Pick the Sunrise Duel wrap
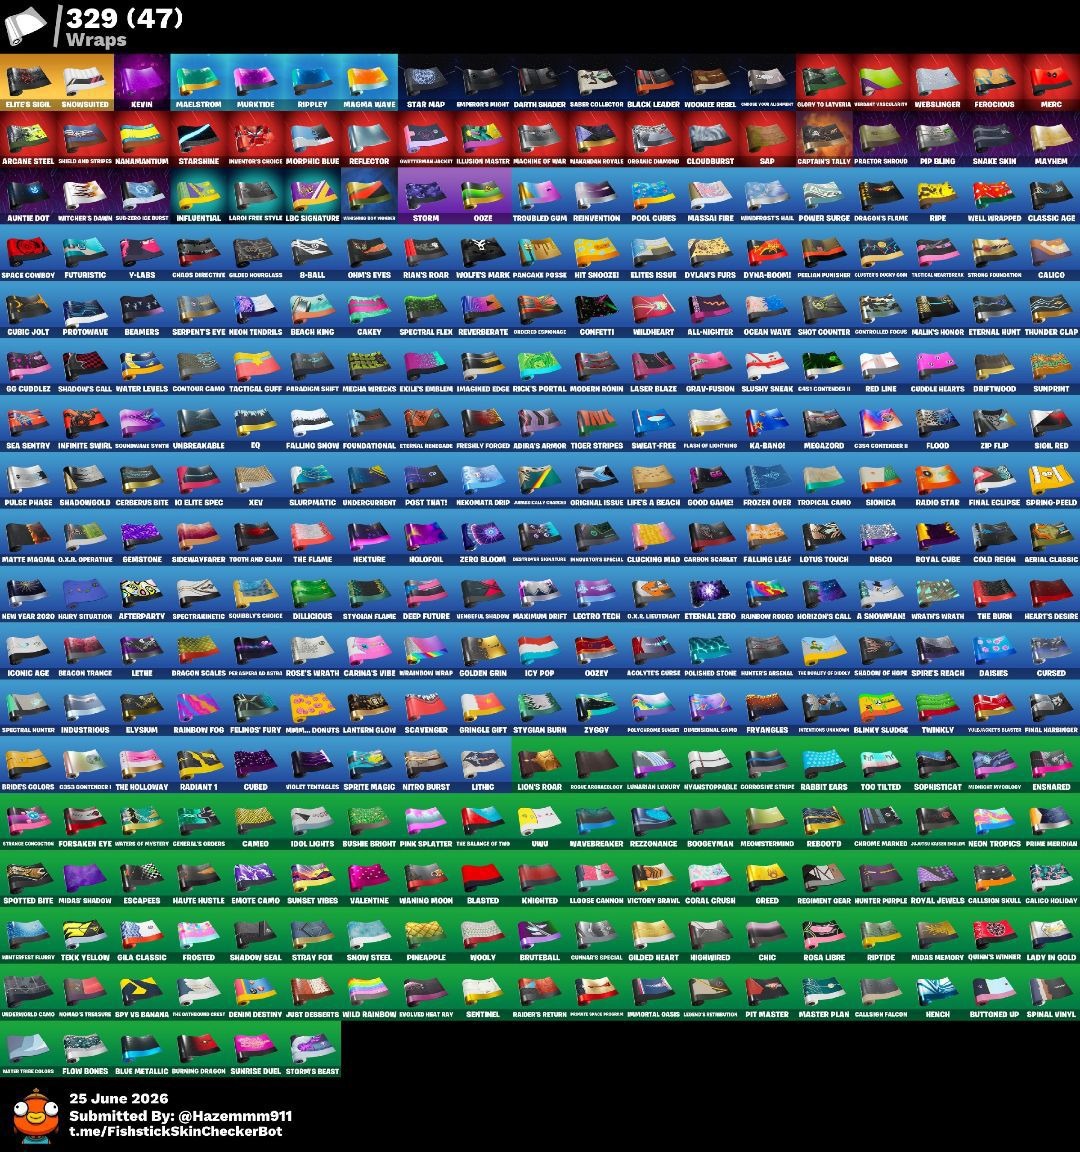Image resolution: width=1080 pixels, height=1152 pixels. [x=256, y=1049]
